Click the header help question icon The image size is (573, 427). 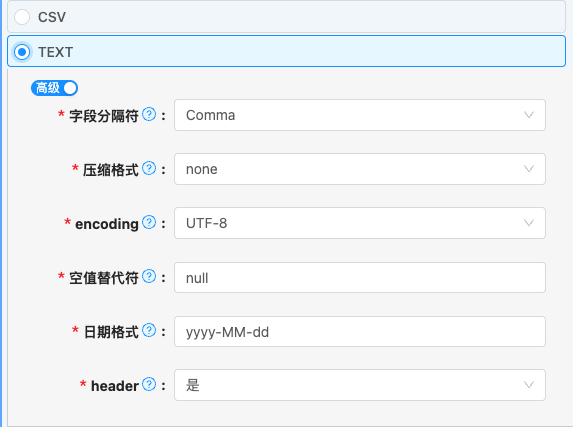click(x=149, y=384)
